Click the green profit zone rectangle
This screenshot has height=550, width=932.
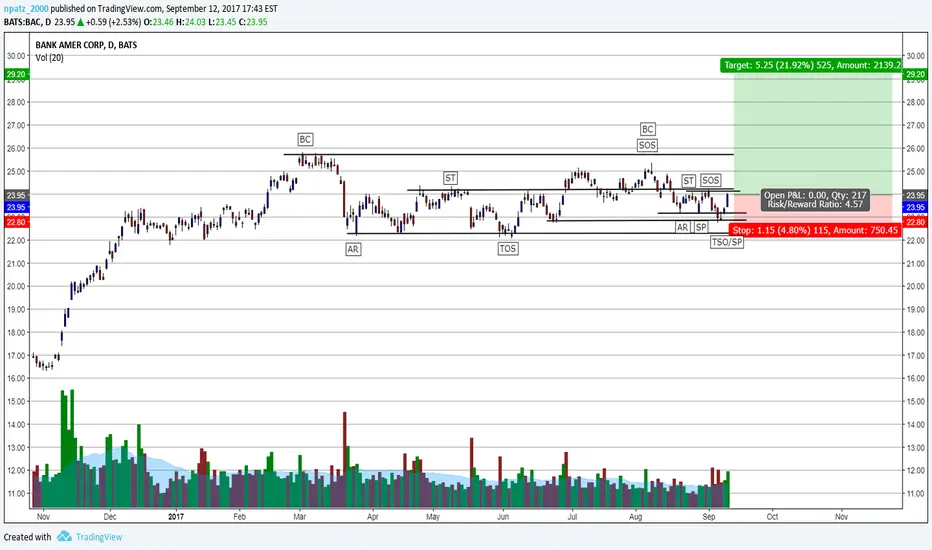(x=813, y=134)
